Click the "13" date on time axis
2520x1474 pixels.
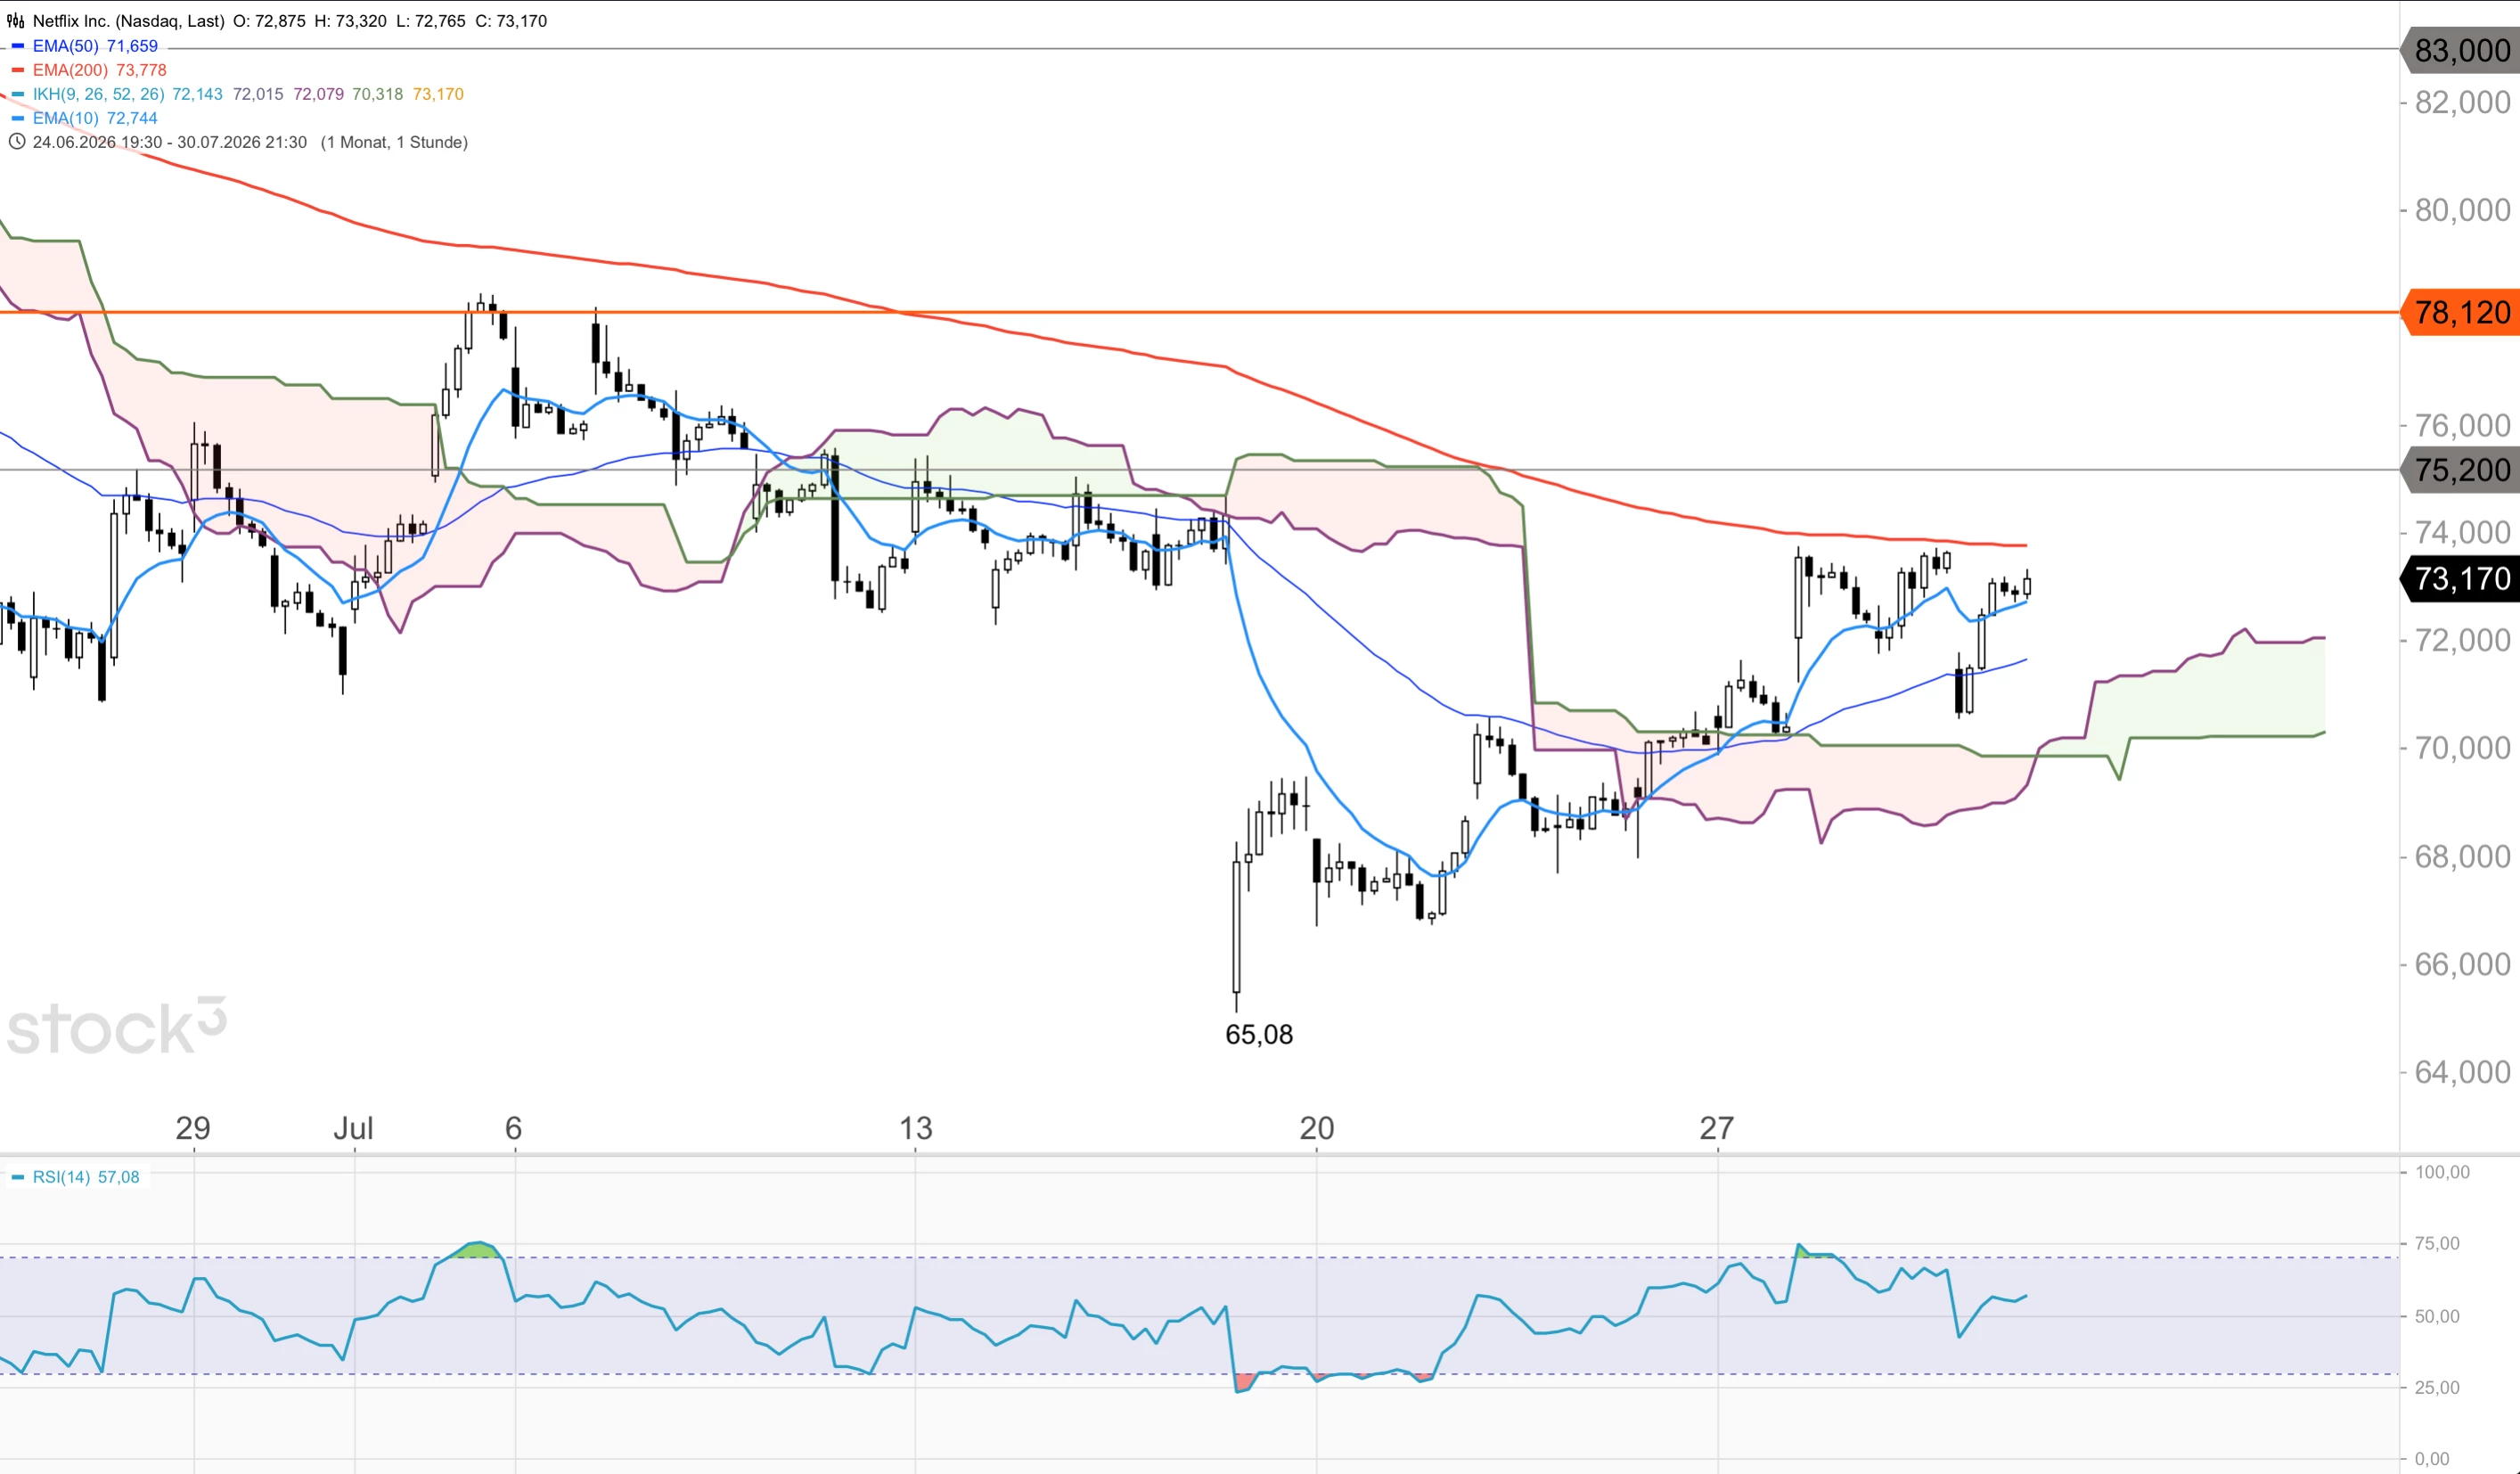(x=915, y=1128)
